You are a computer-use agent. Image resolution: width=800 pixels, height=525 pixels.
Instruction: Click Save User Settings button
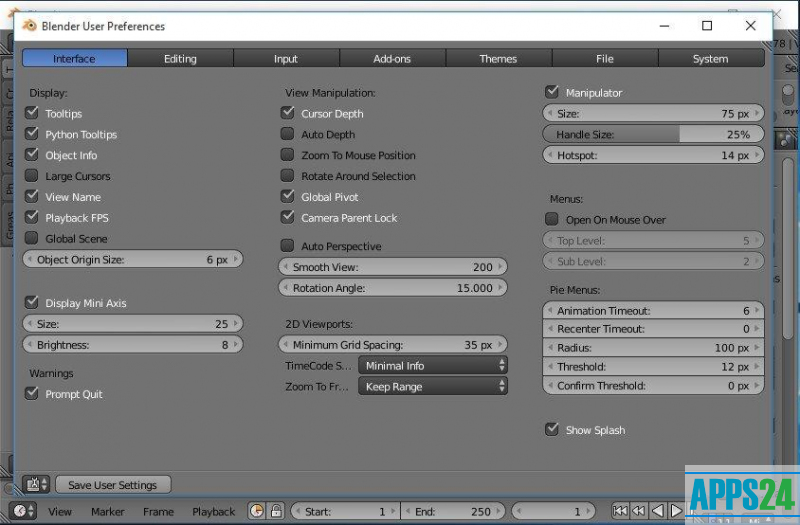pos(113,485)
